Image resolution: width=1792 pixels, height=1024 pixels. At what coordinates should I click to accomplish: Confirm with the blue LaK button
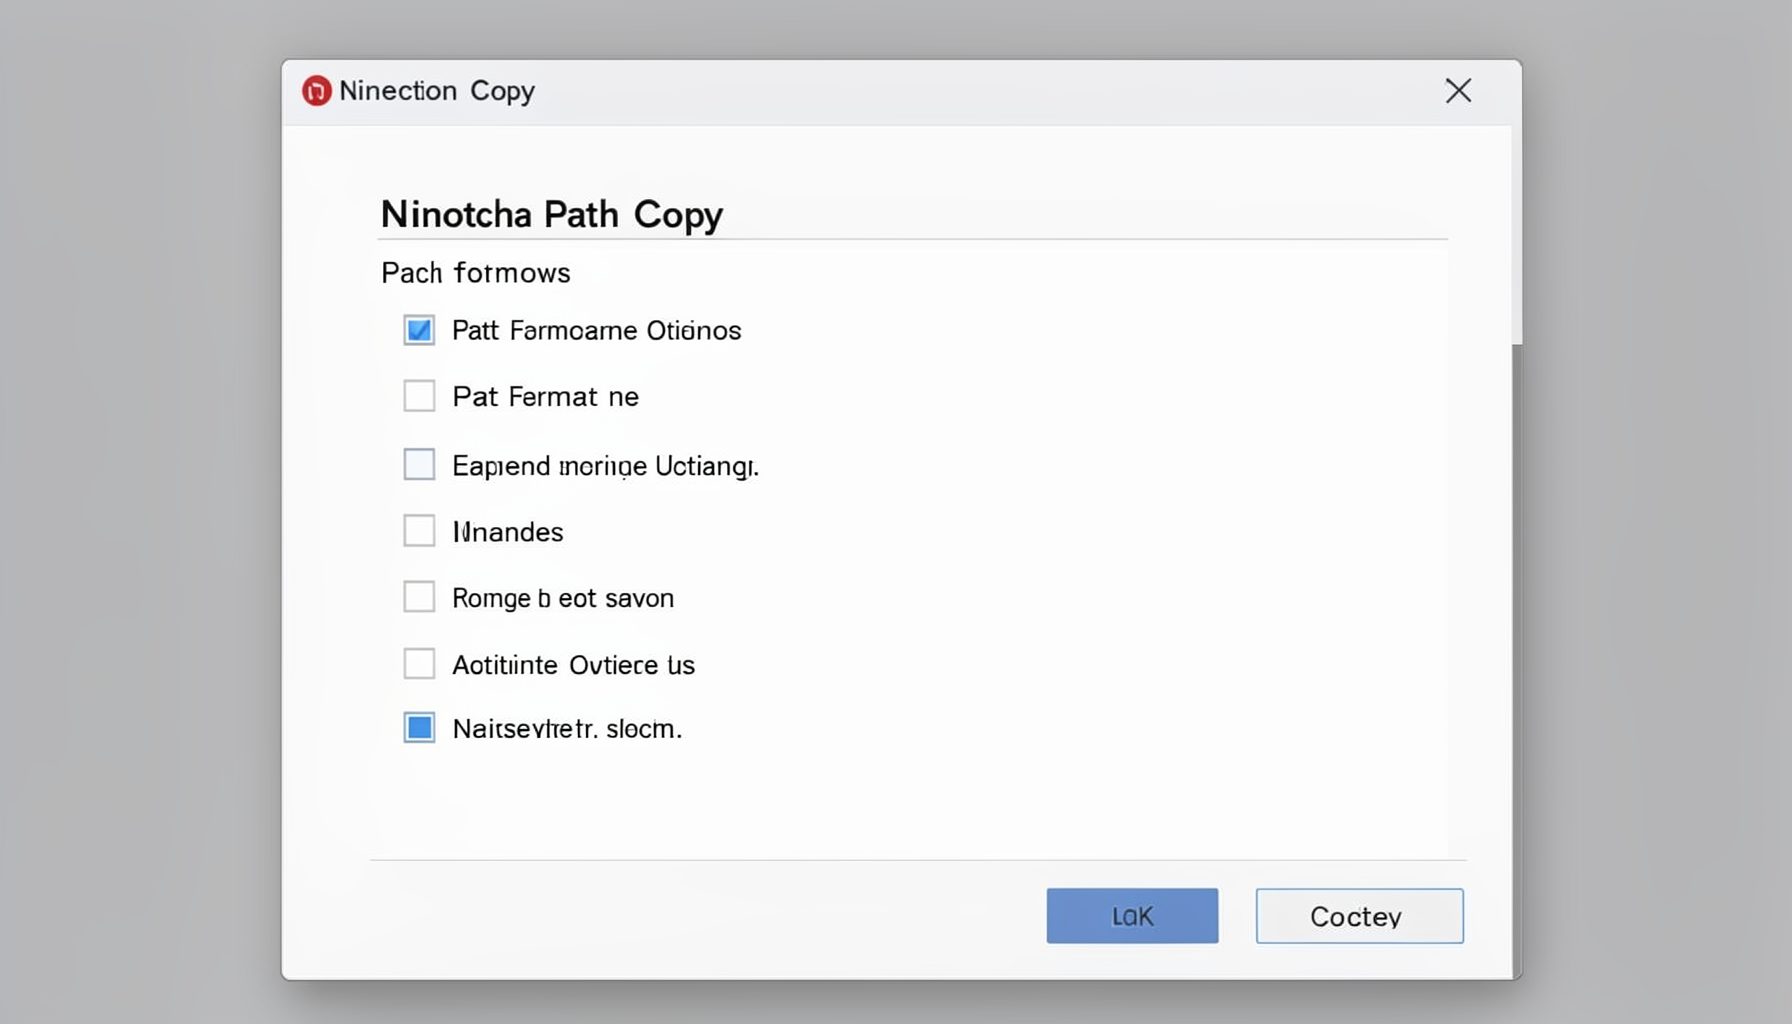1132,916
